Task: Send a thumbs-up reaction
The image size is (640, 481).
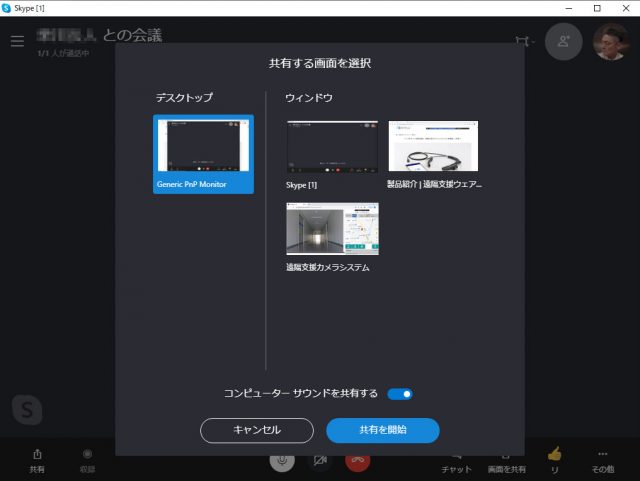Action: (554, 461)
